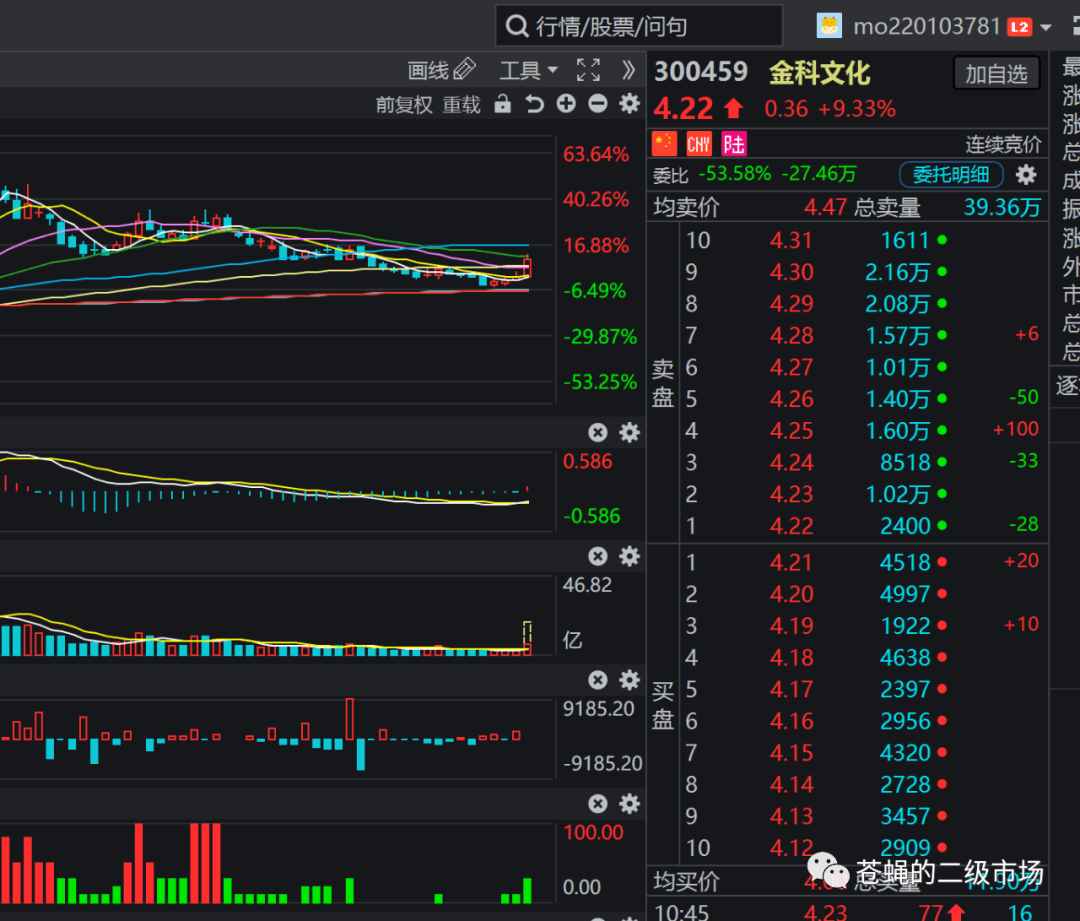Select 前复权 price adjustment option
The width and height of the screenshot is (1080, 921).
tap(404, 105)
